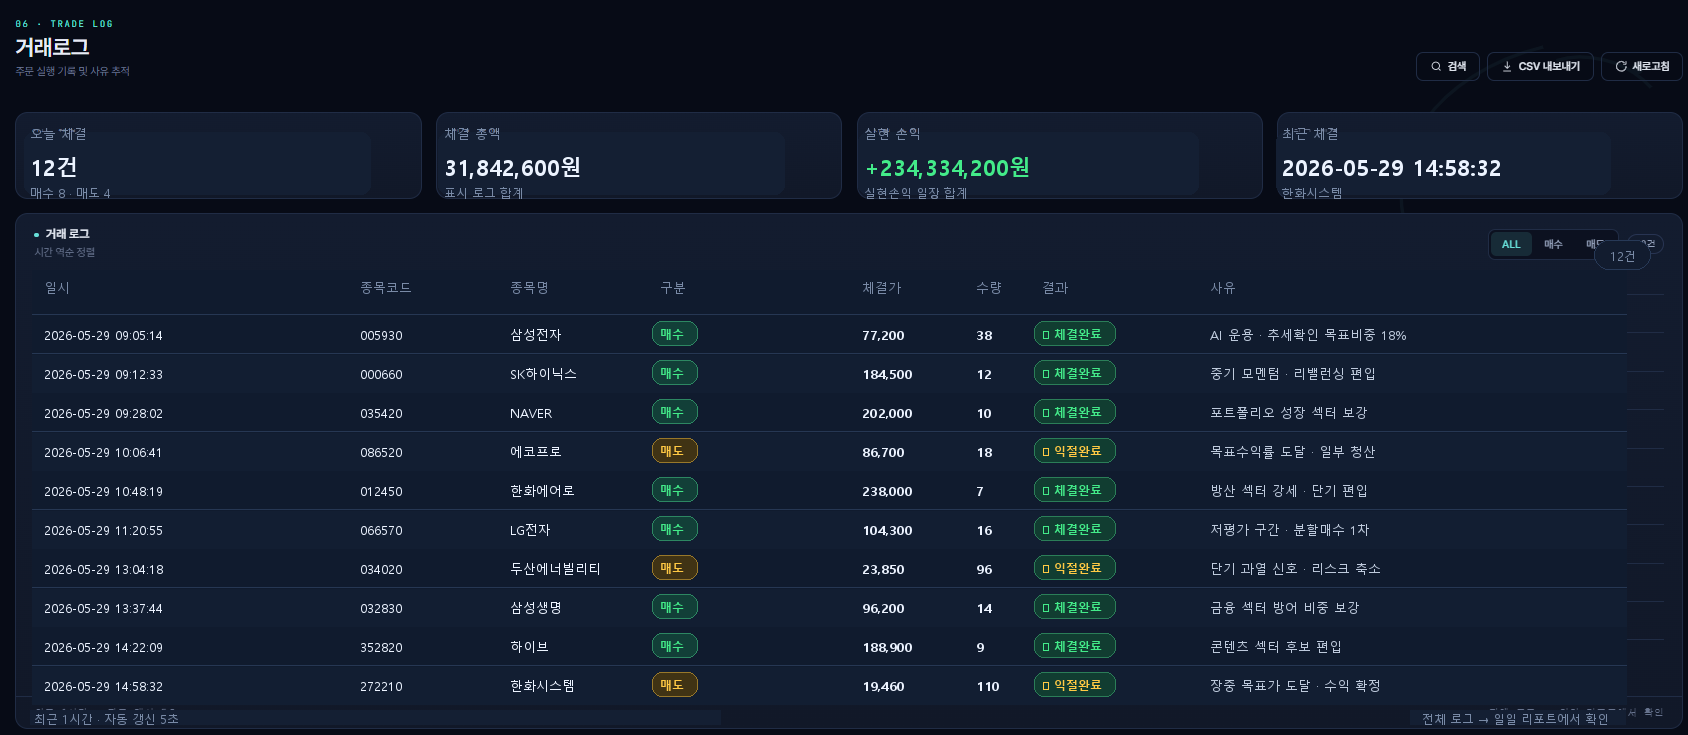Screen dimensions: 1688x735
Task: Click the 매도 badge in 두산에너빌리티 row
Action: click(675, 568)
